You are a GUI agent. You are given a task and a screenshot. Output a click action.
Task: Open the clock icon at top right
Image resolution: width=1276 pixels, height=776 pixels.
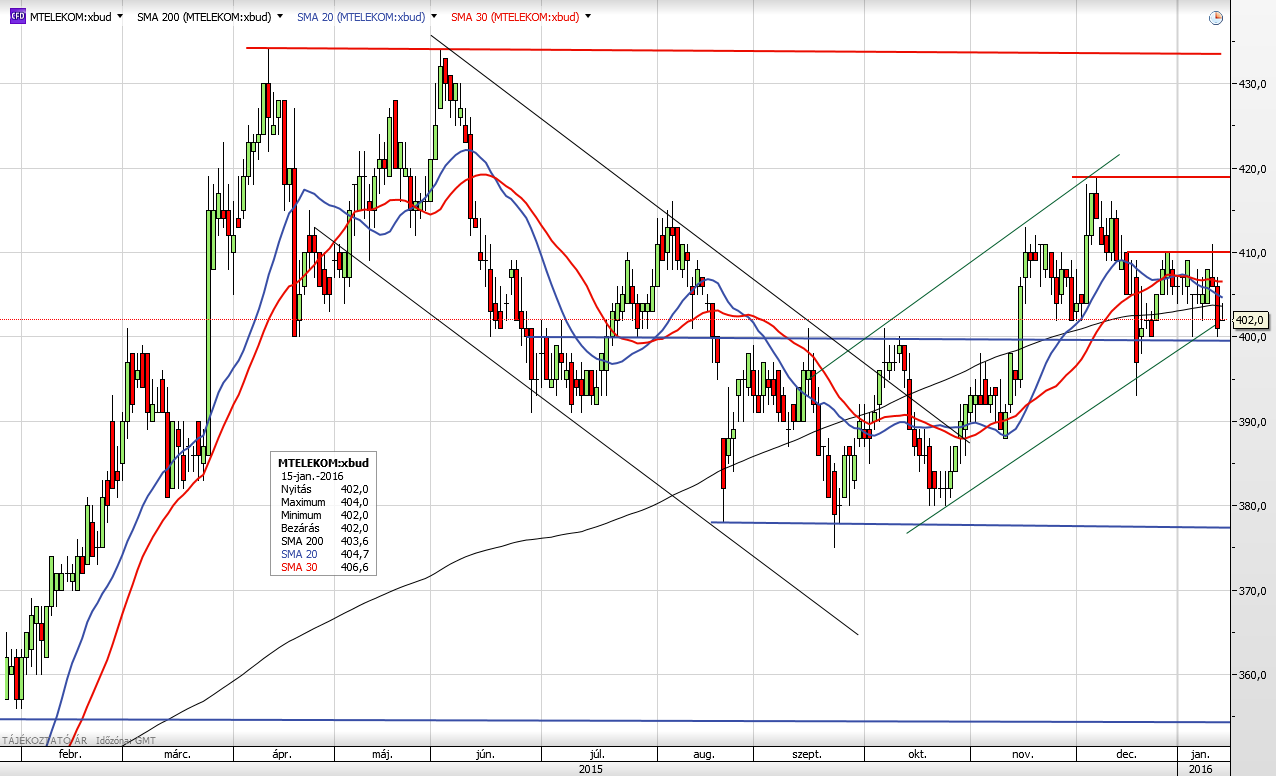click(x=1215, y=18)
